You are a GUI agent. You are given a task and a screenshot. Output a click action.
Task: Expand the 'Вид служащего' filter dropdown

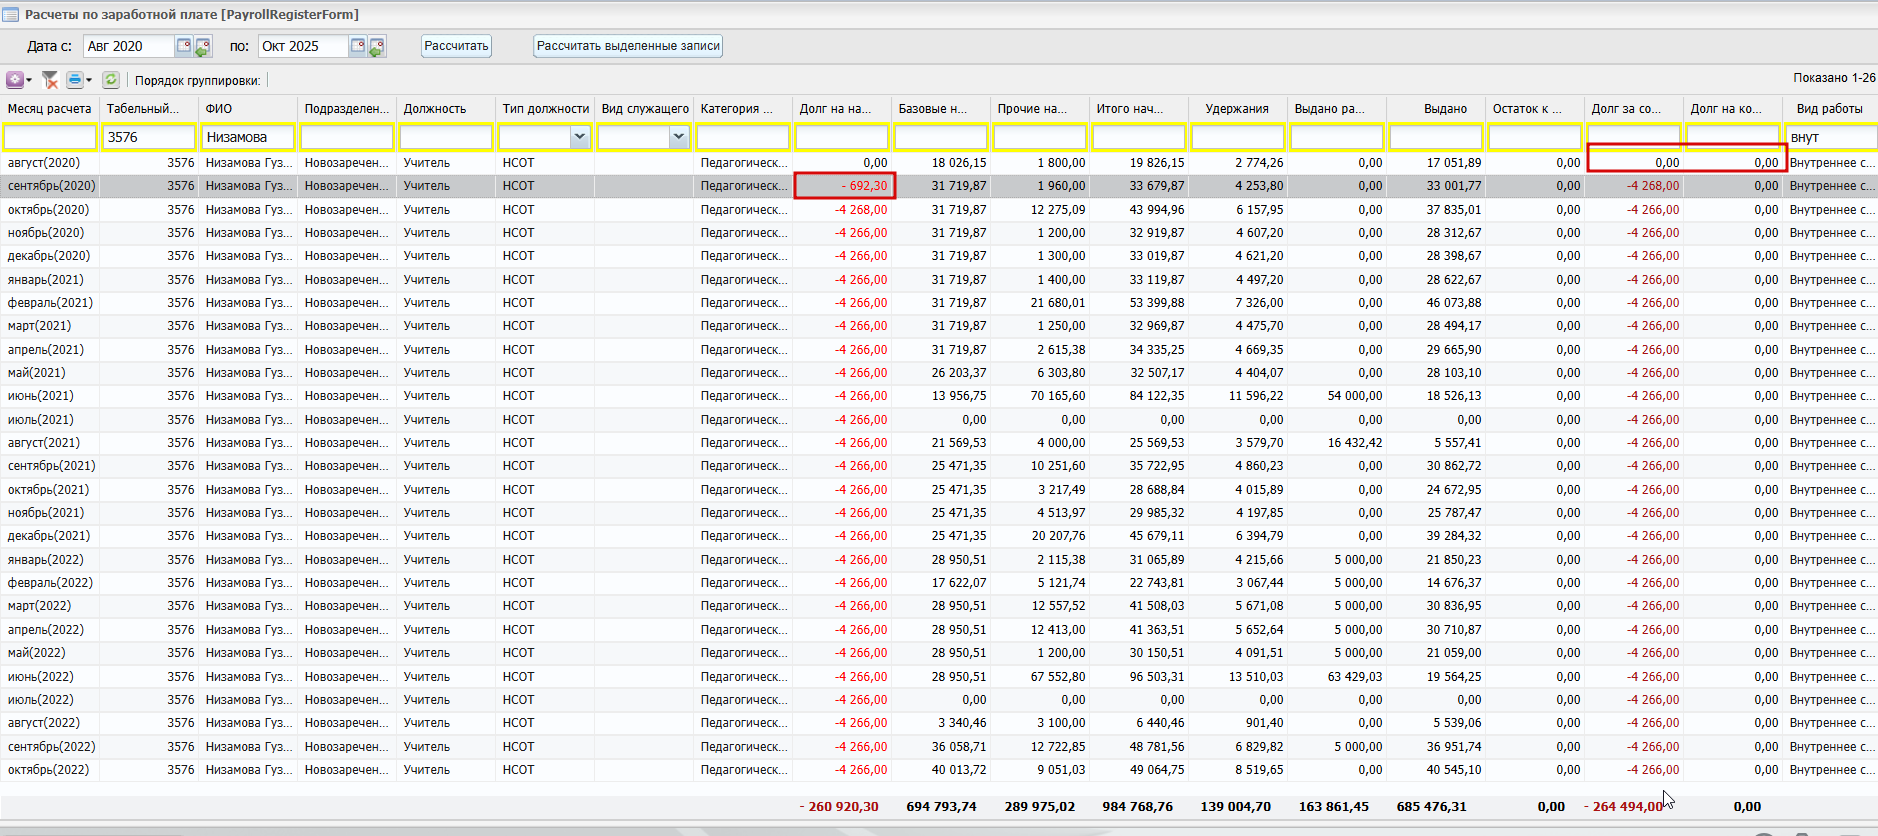point(679,137)
